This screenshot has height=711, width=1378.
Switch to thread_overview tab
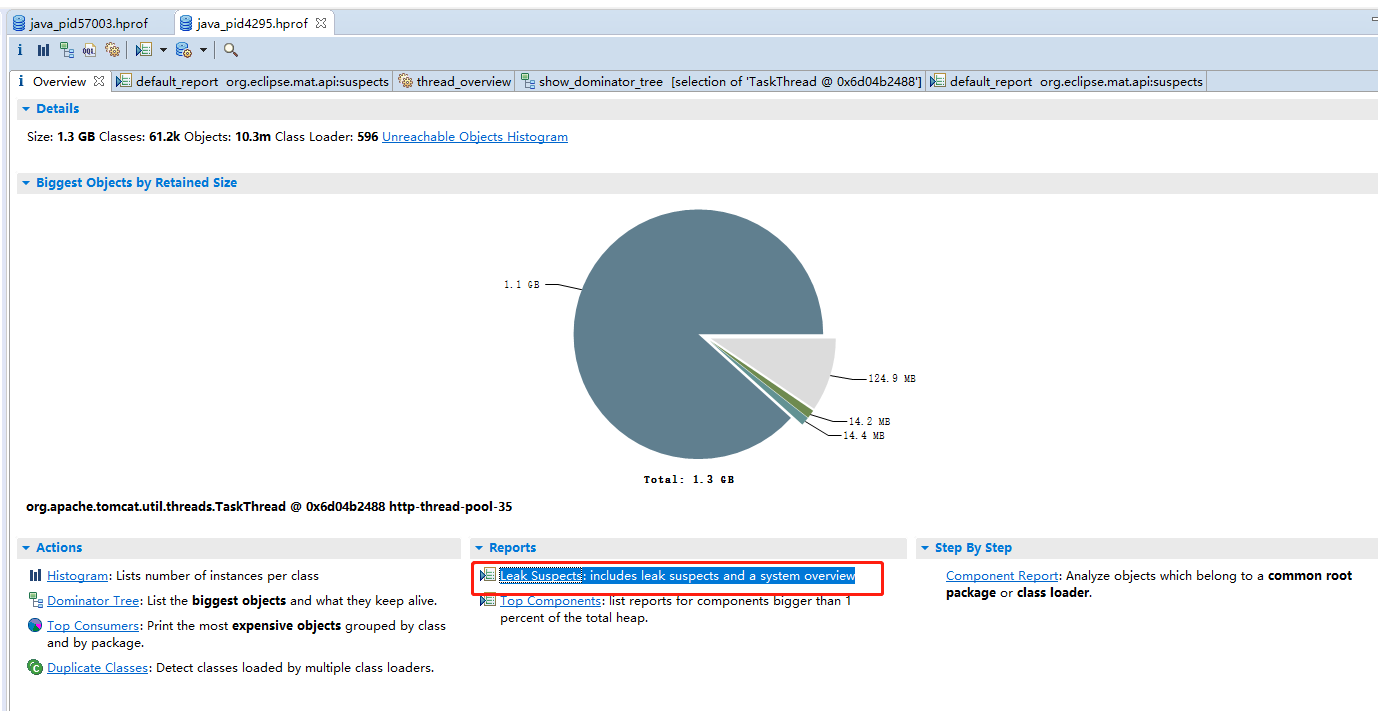pos(454,82)
